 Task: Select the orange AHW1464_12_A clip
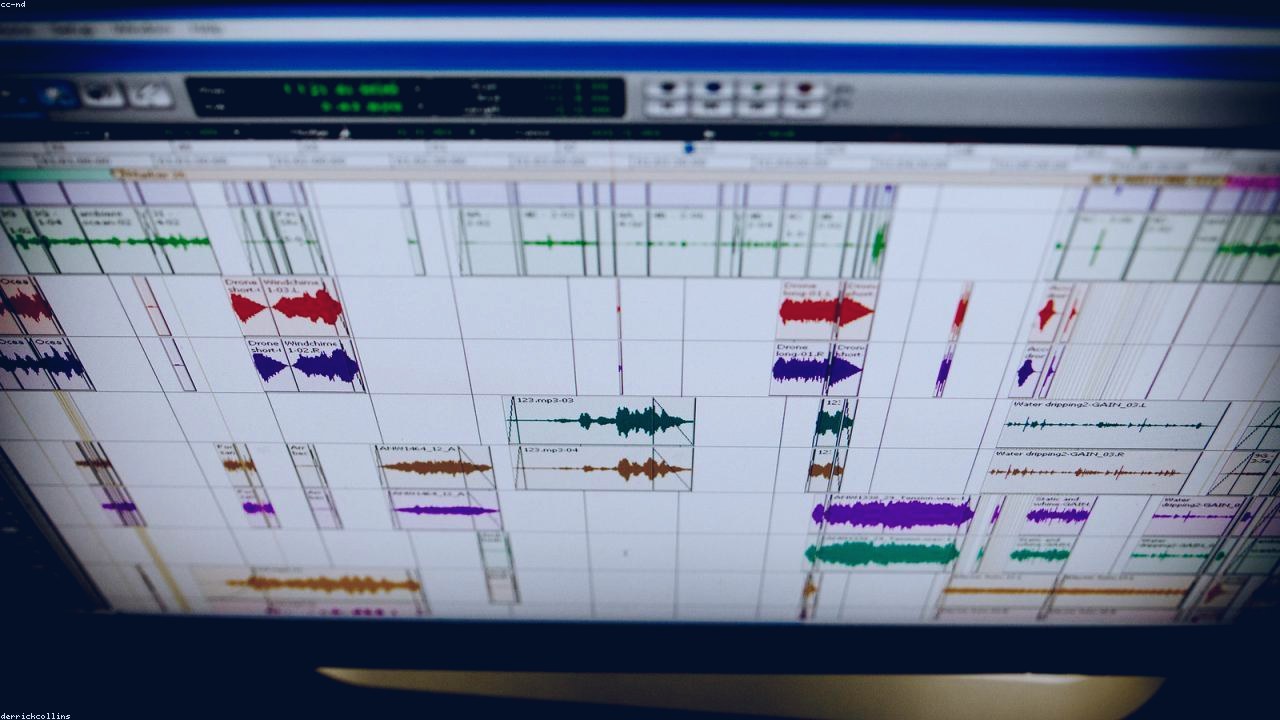pos(435,466)
